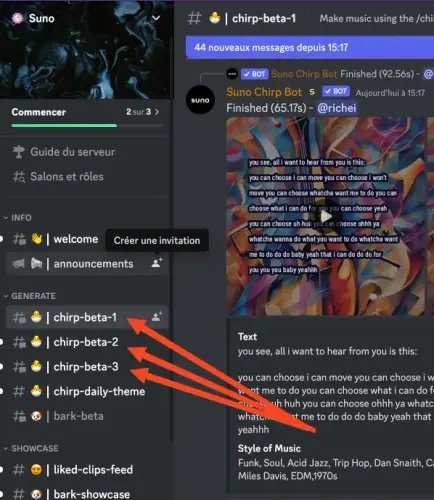Click the chirp-beta-1 channel title
Screen dimensions: 434x500
pos(264,18)
